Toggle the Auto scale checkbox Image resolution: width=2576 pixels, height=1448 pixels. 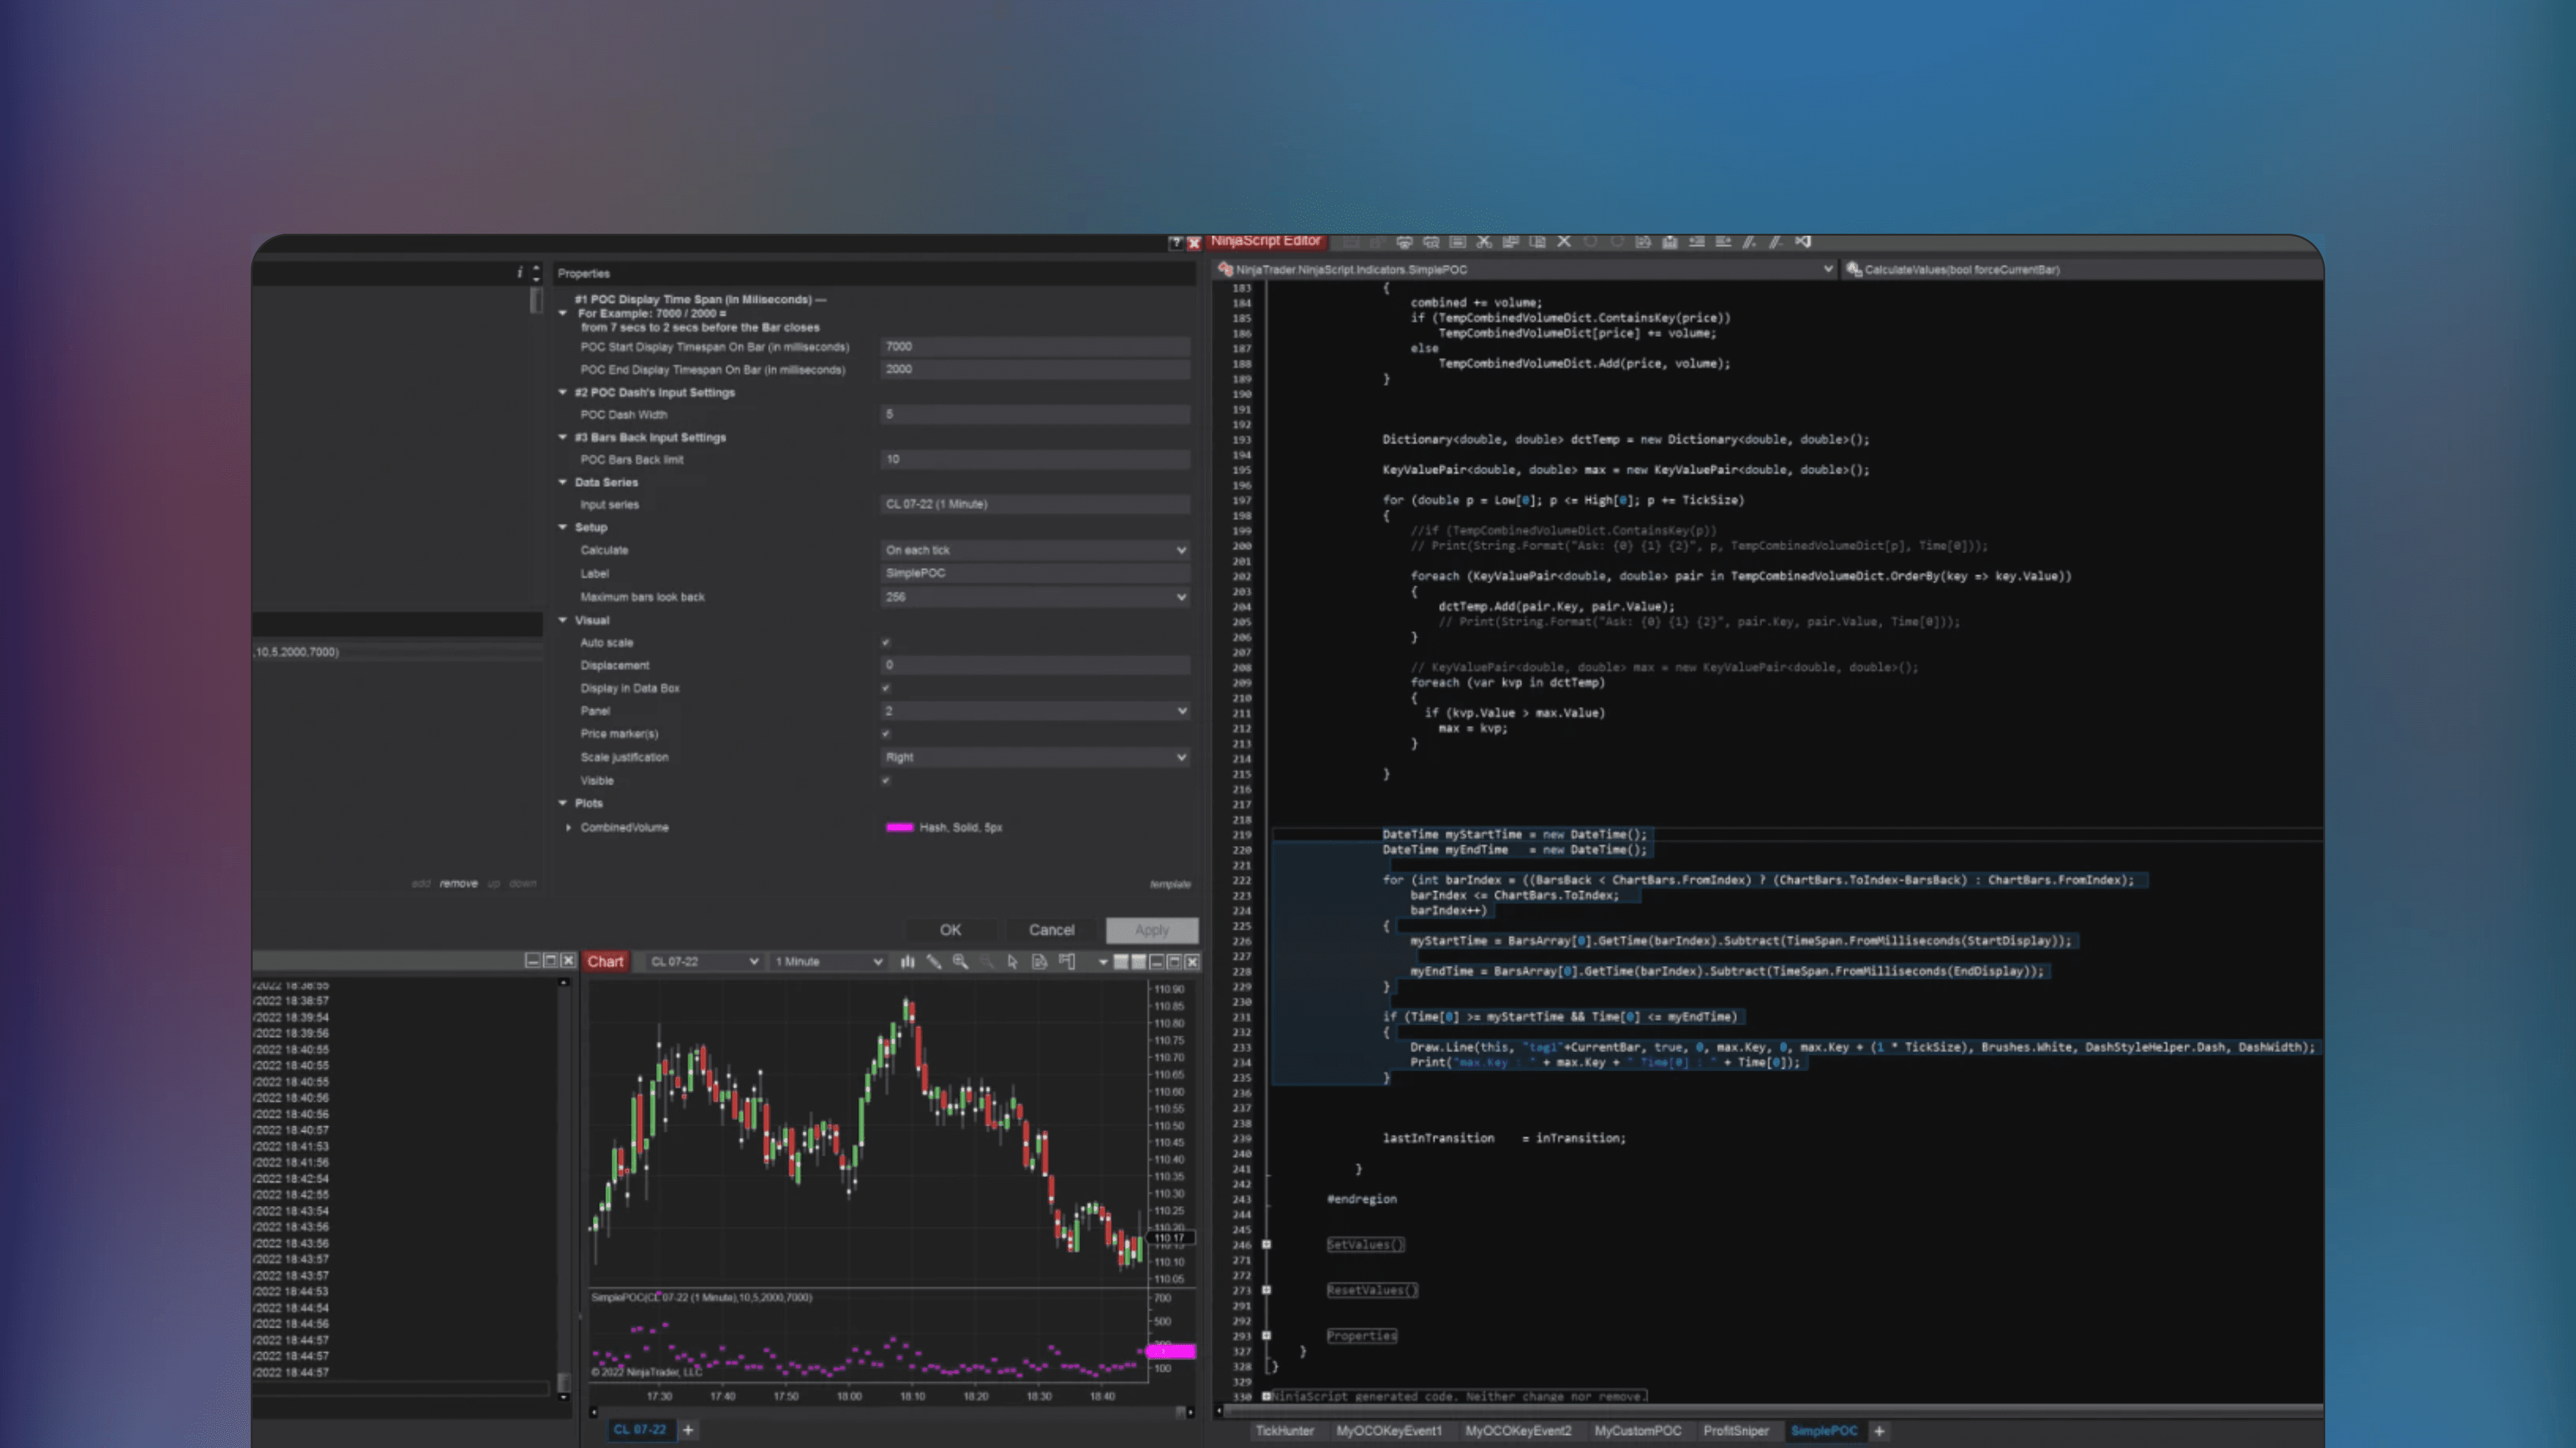(x=886, y=643)
